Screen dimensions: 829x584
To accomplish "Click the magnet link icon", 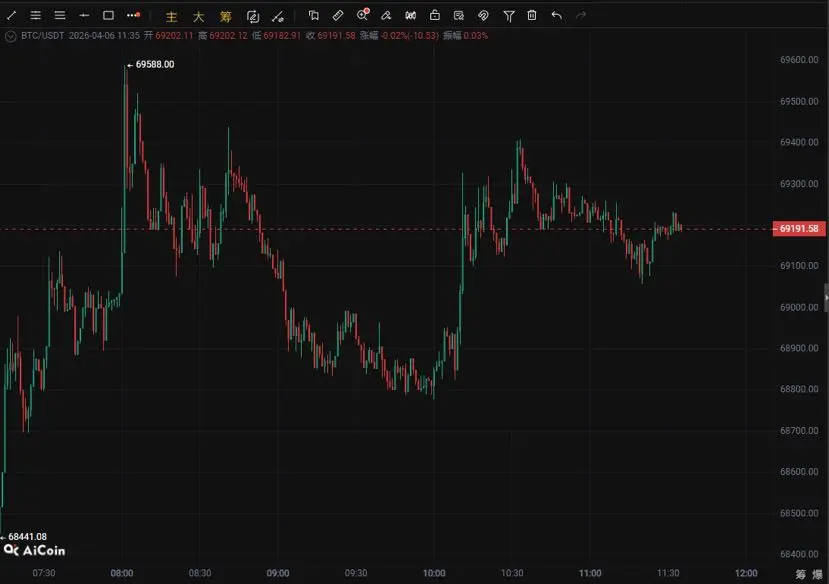I will [x=483, y=15].
